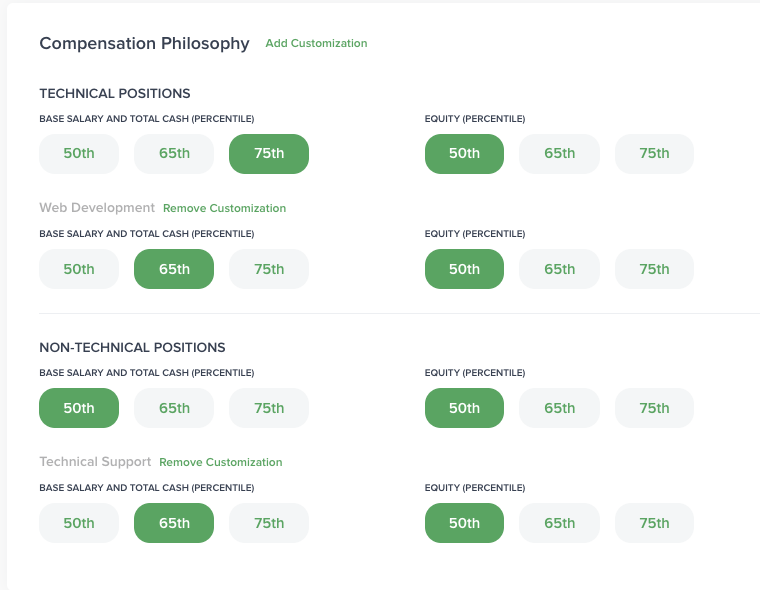Choose 75th base salary for Web Development

click(x=269, y=269)
